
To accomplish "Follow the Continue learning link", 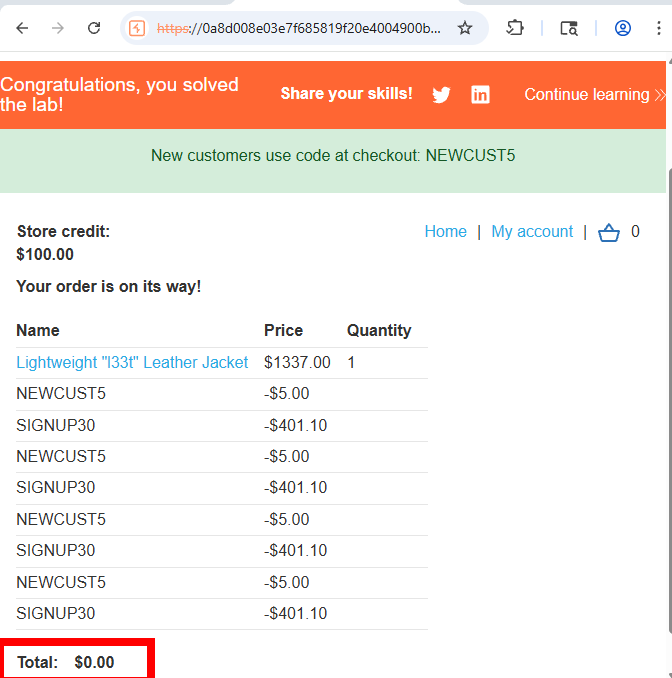I will (595, 94).
